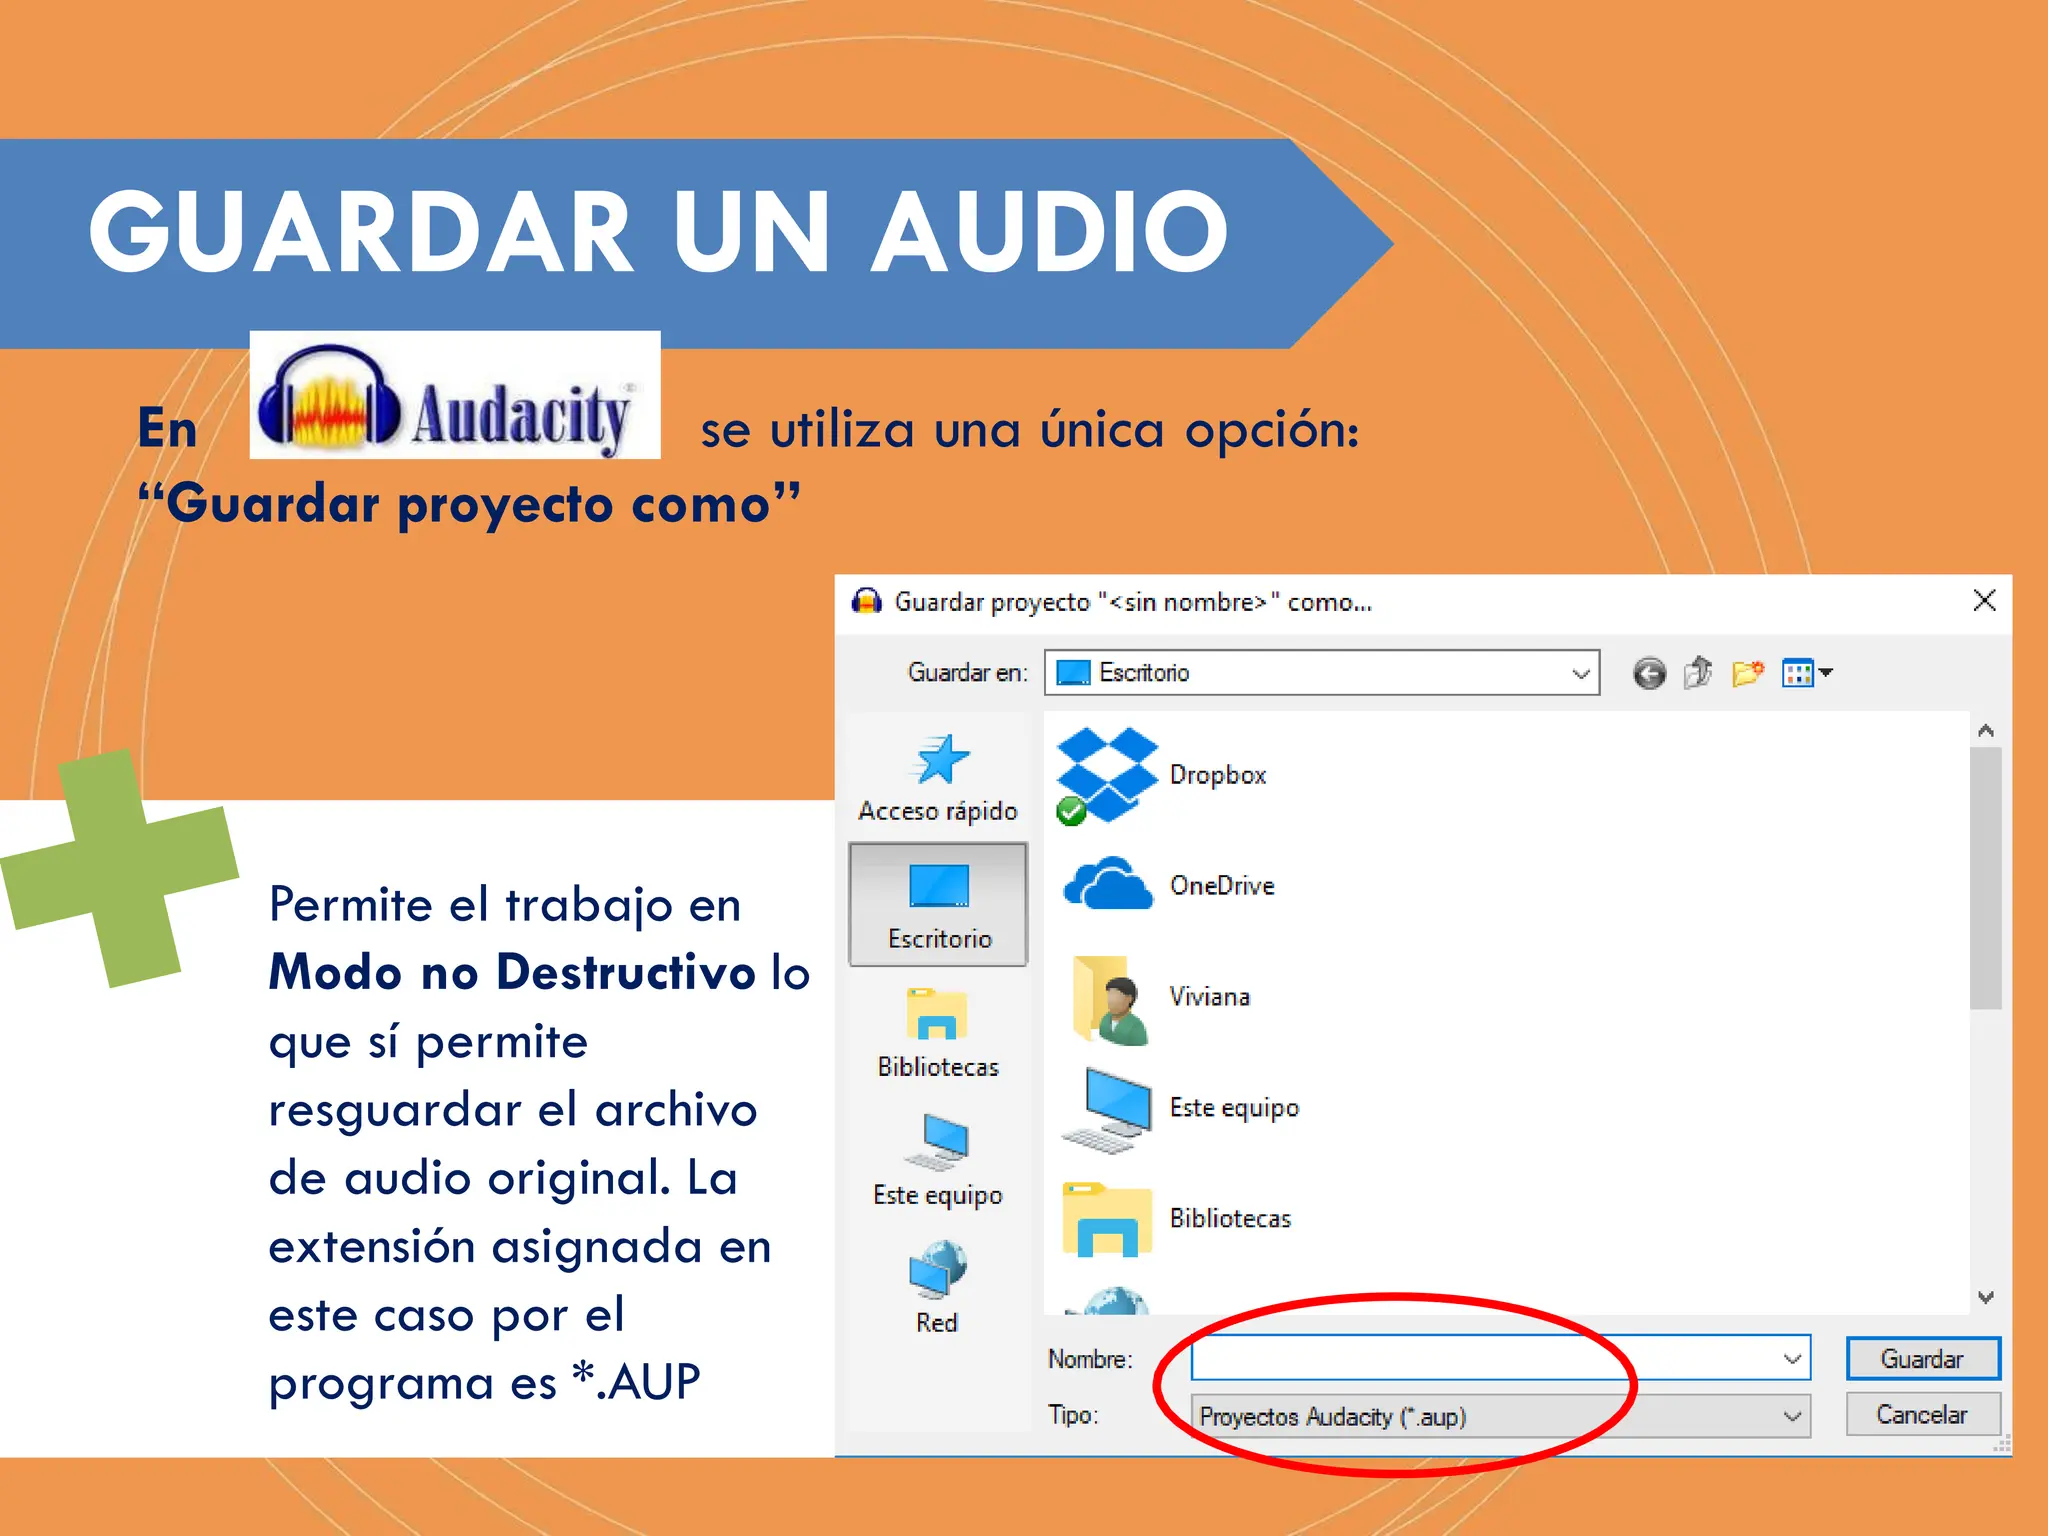This screenshot has width=2048, height=1536.
Task: Select the Dropbox folder icon
Action: tap(1106, 775)
